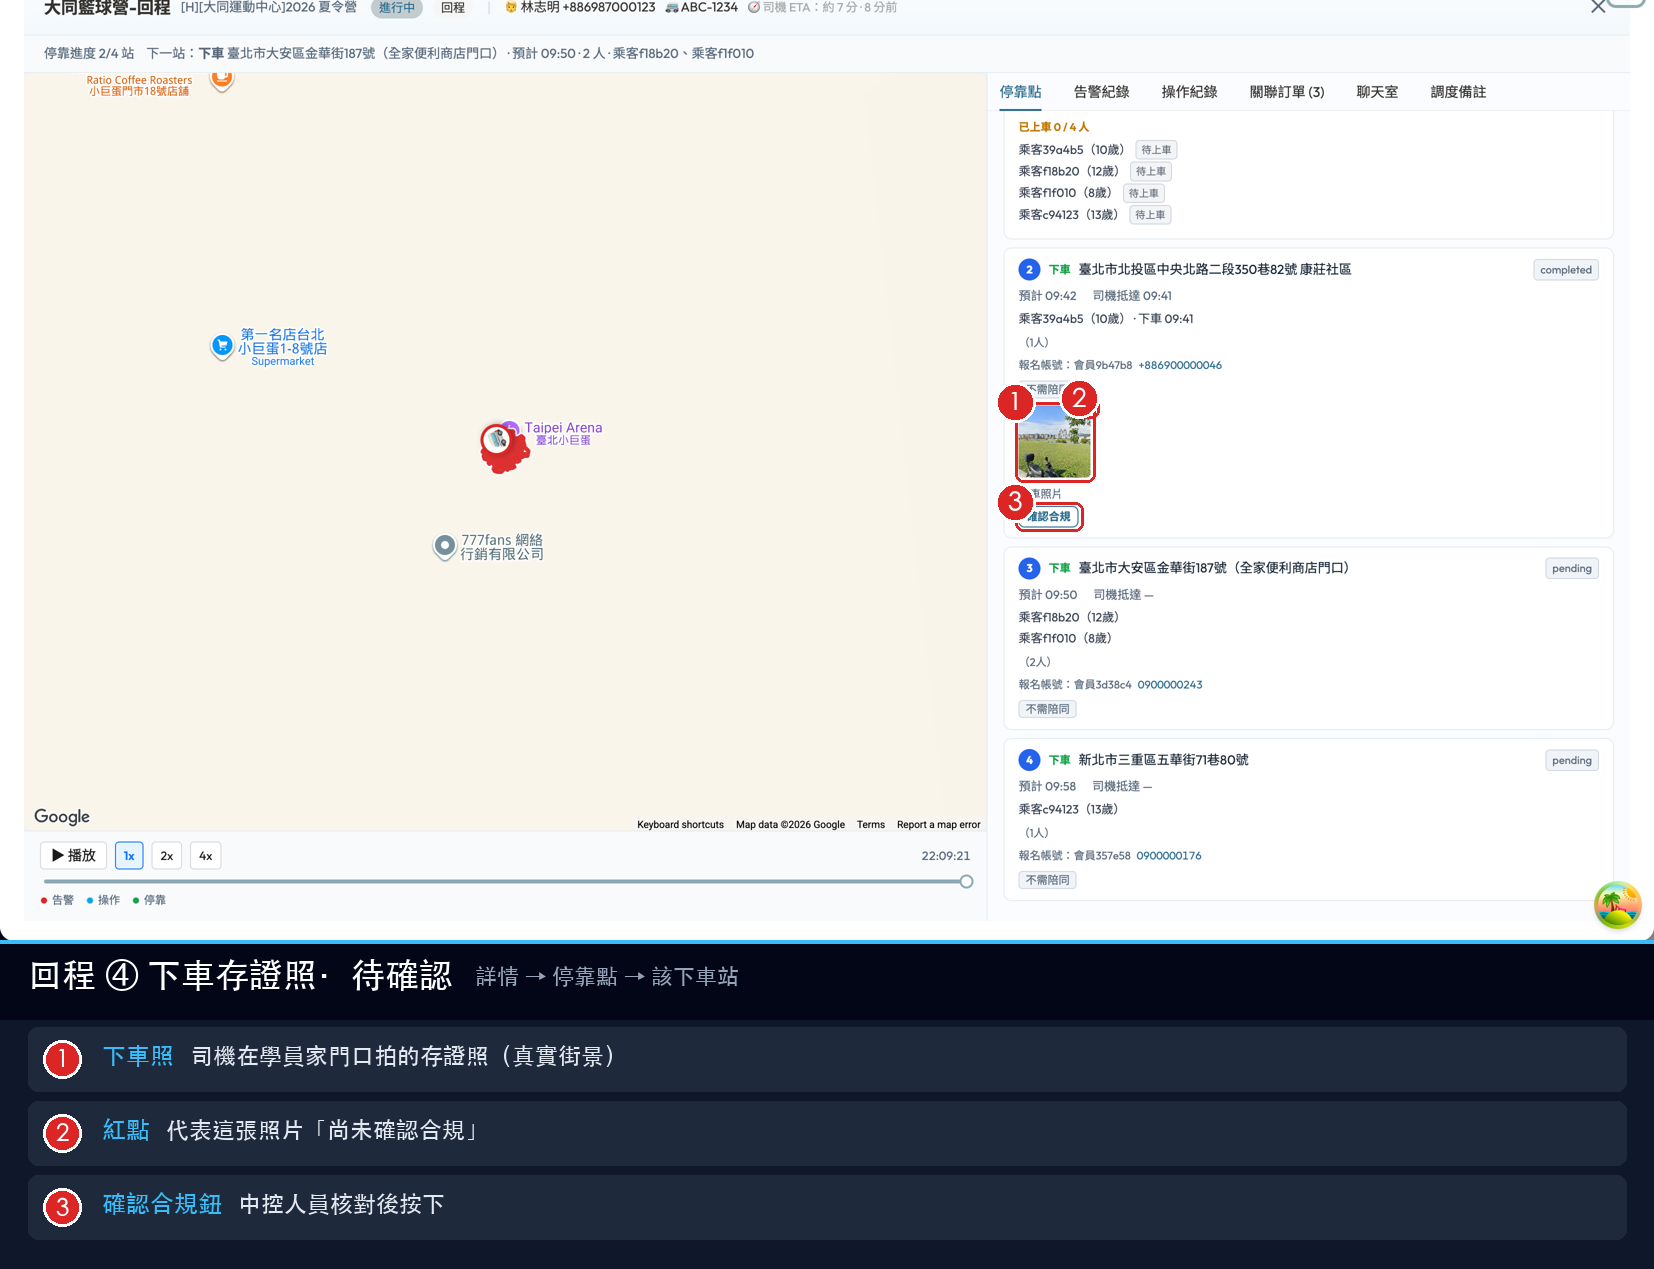Click the driver avatar icon beside 林志明
1654x1269 pixels.
(511, 7)
